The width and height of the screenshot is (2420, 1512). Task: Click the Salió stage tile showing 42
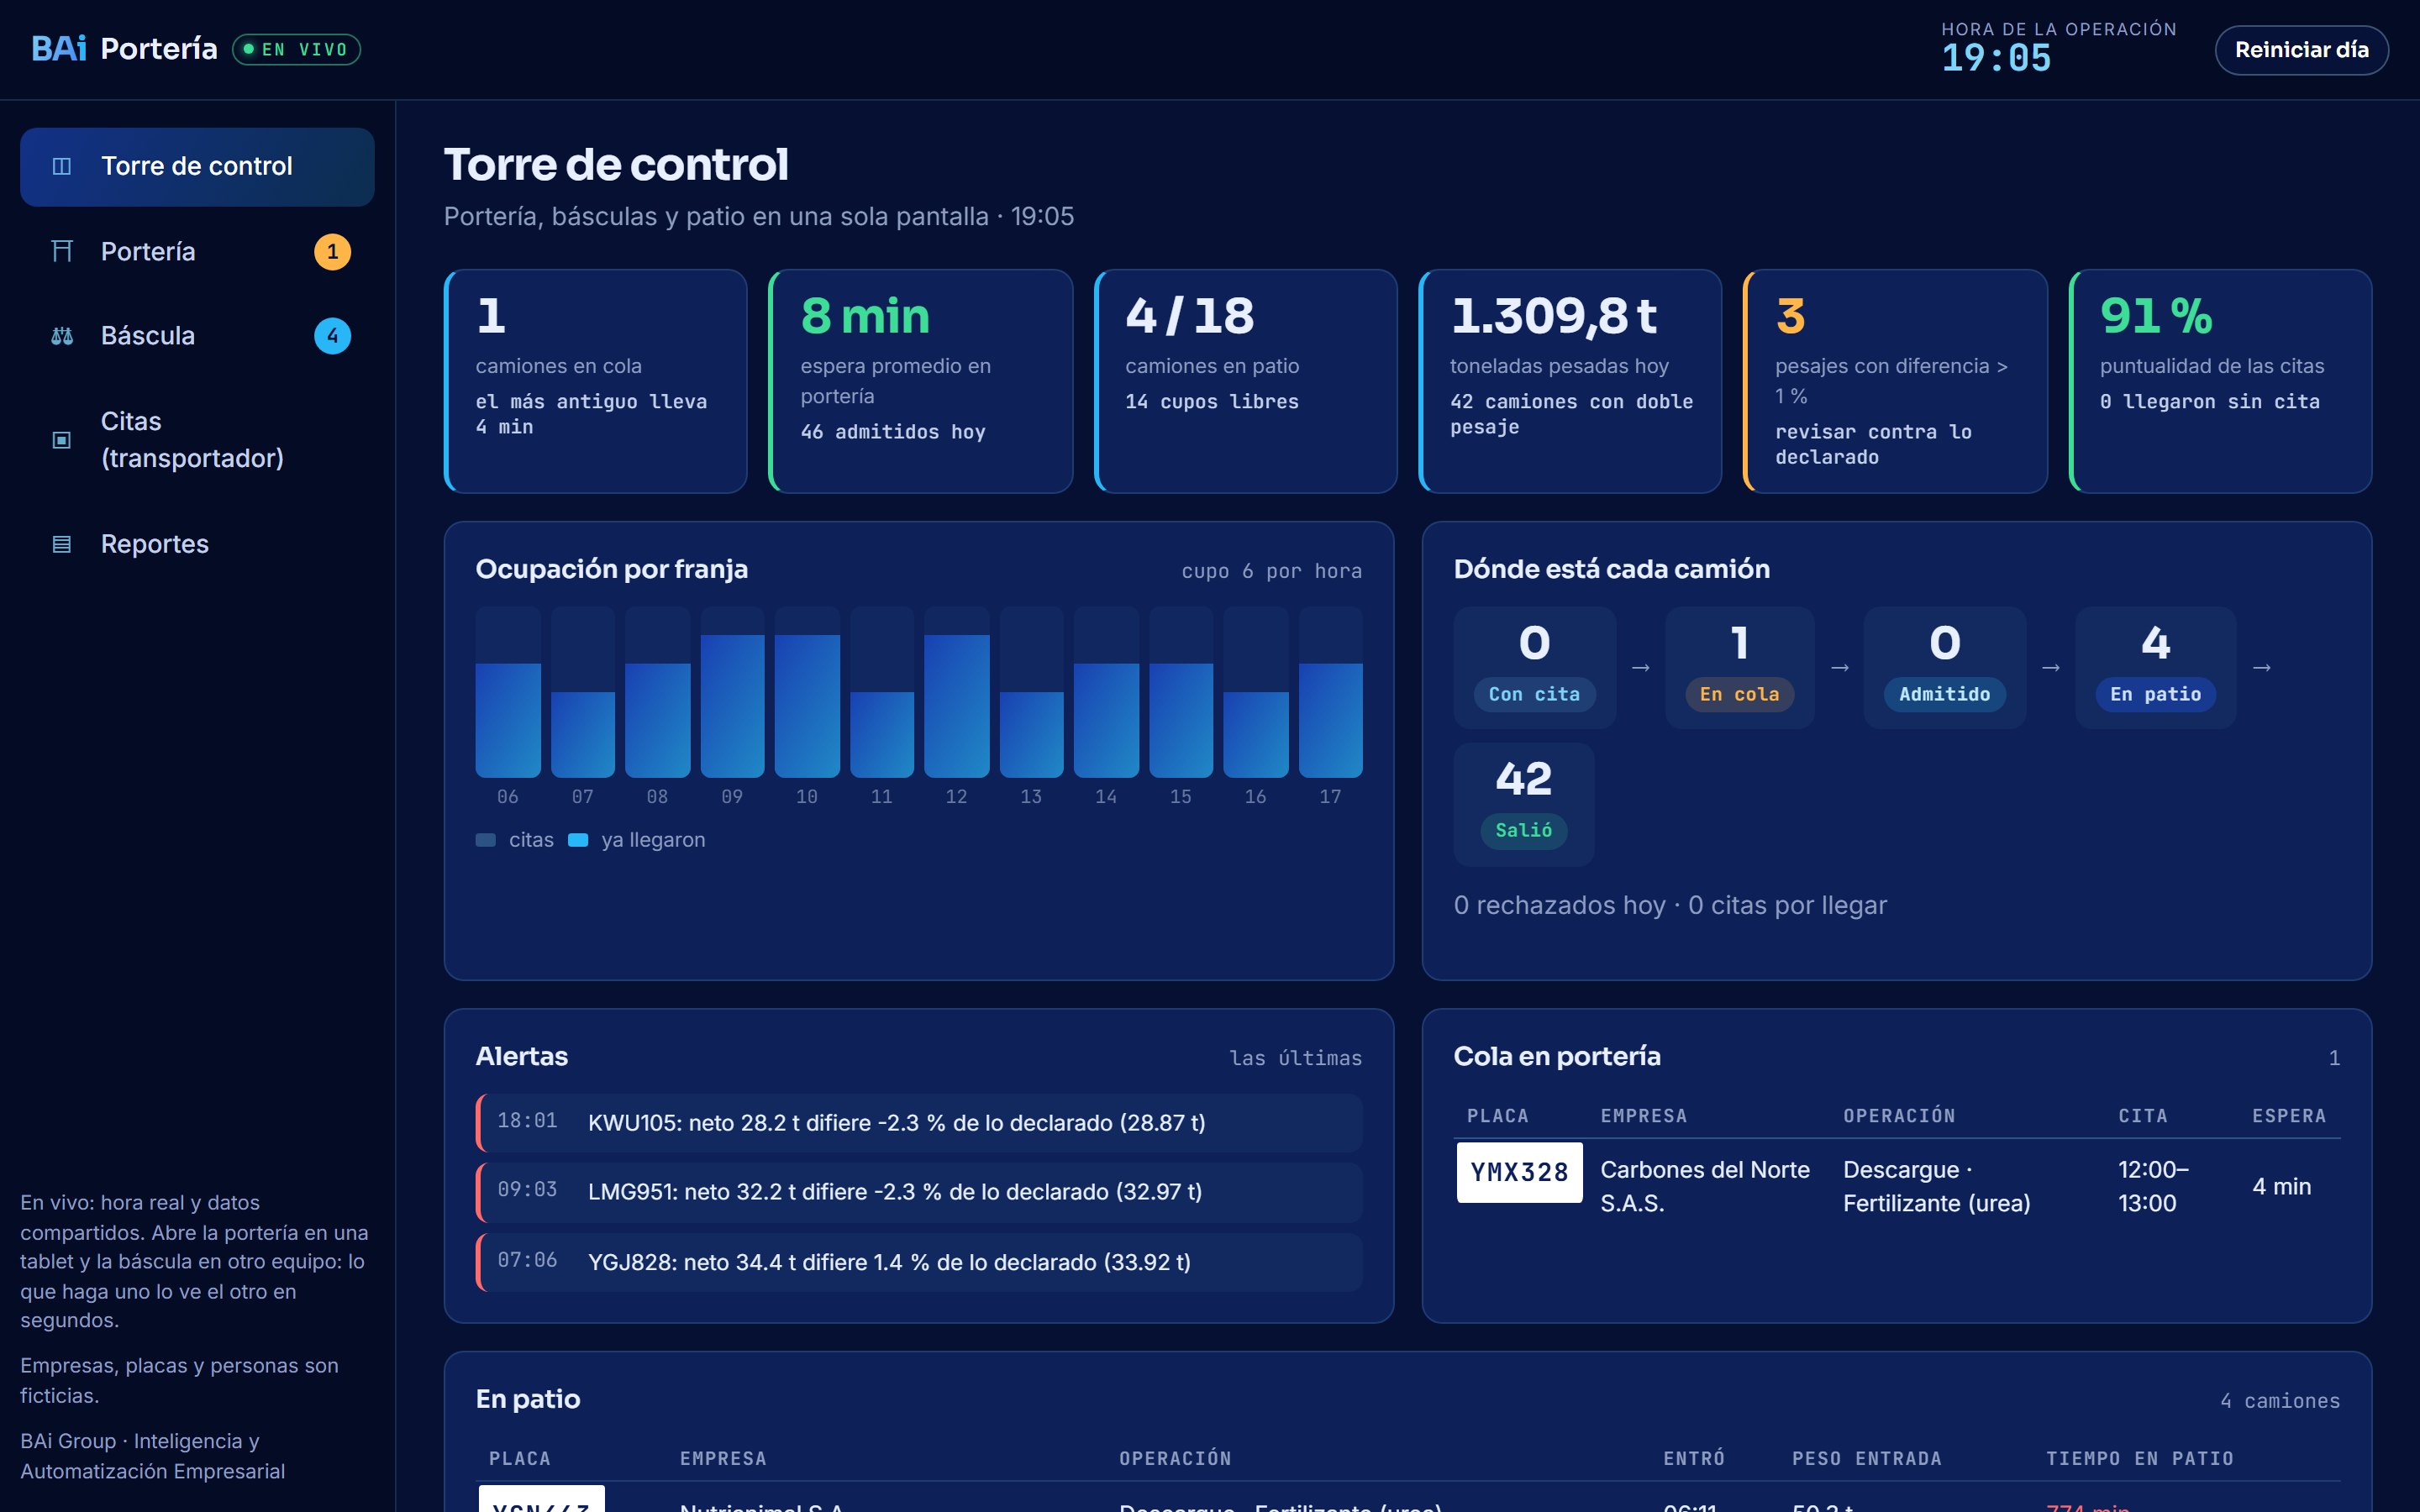[x=1524, y=804]
